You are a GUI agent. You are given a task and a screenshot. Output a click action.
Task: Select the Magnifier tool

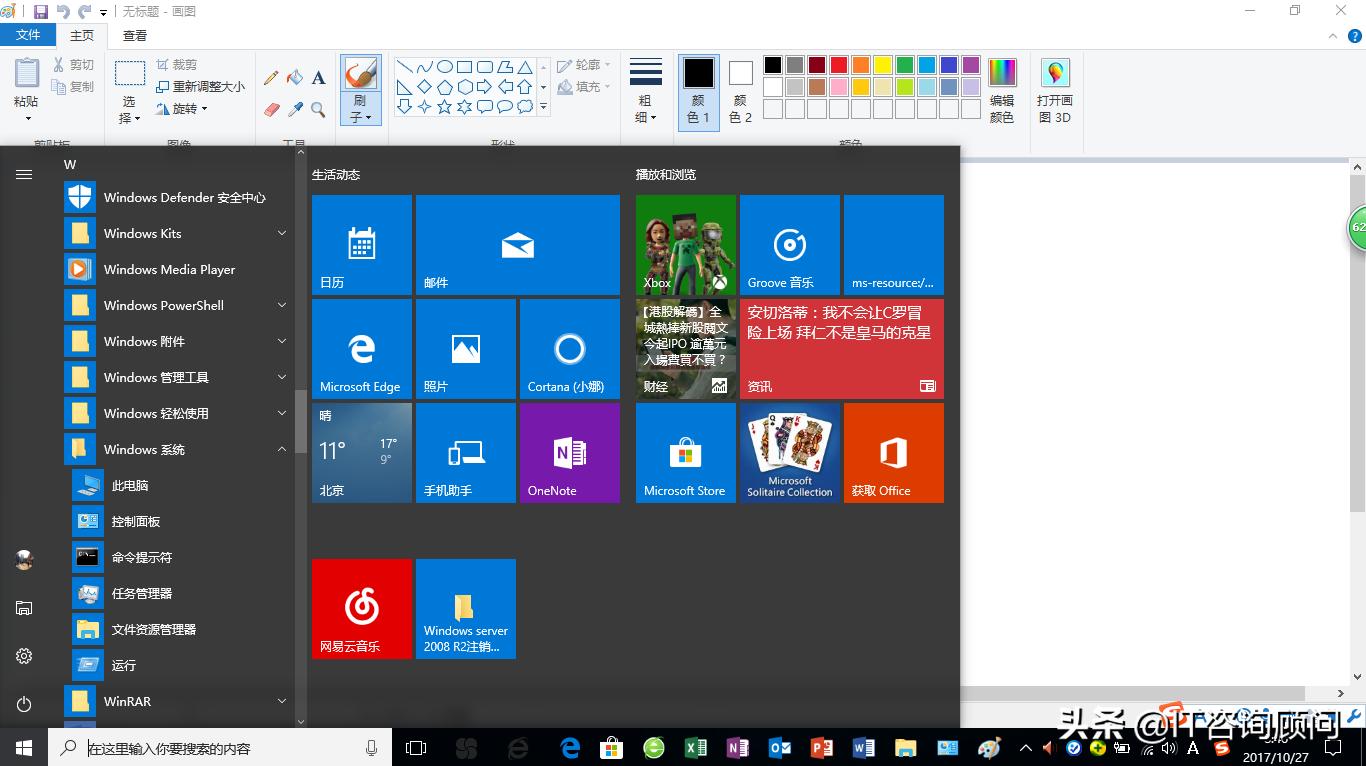pyautogui.click(x=317, y=108)
